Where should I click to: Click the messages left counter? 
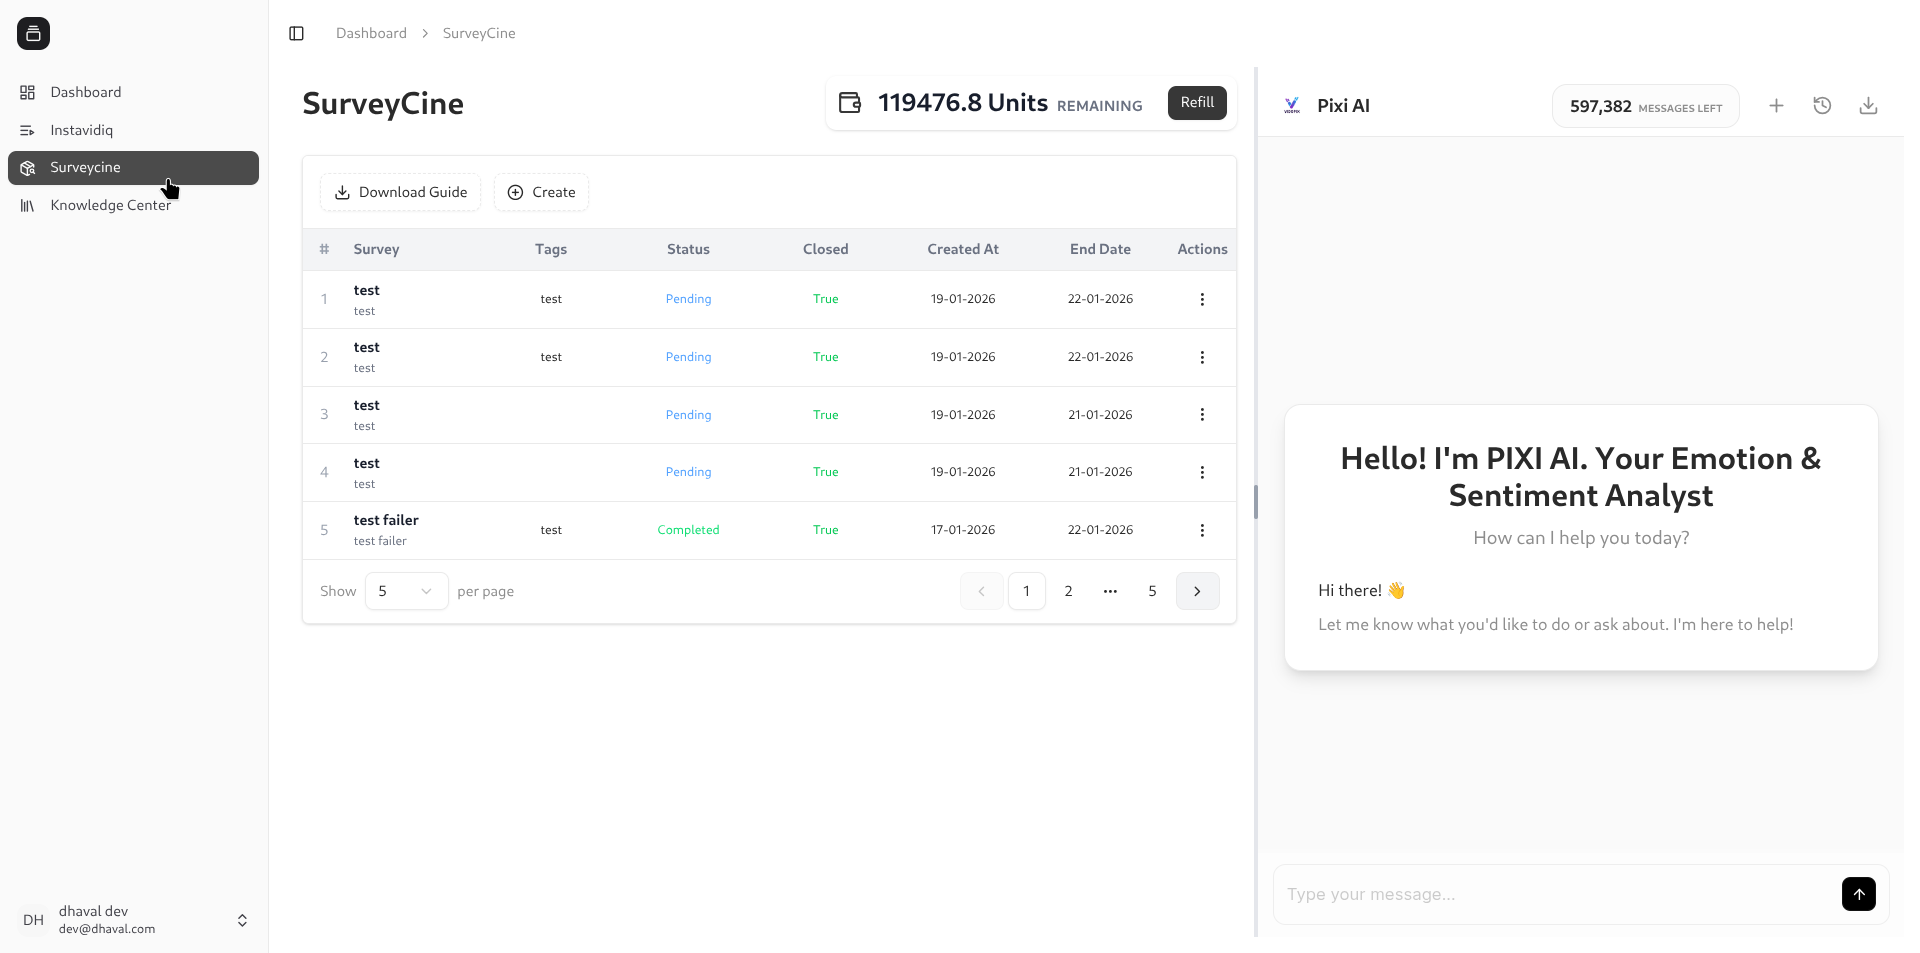pos(1645,106)
